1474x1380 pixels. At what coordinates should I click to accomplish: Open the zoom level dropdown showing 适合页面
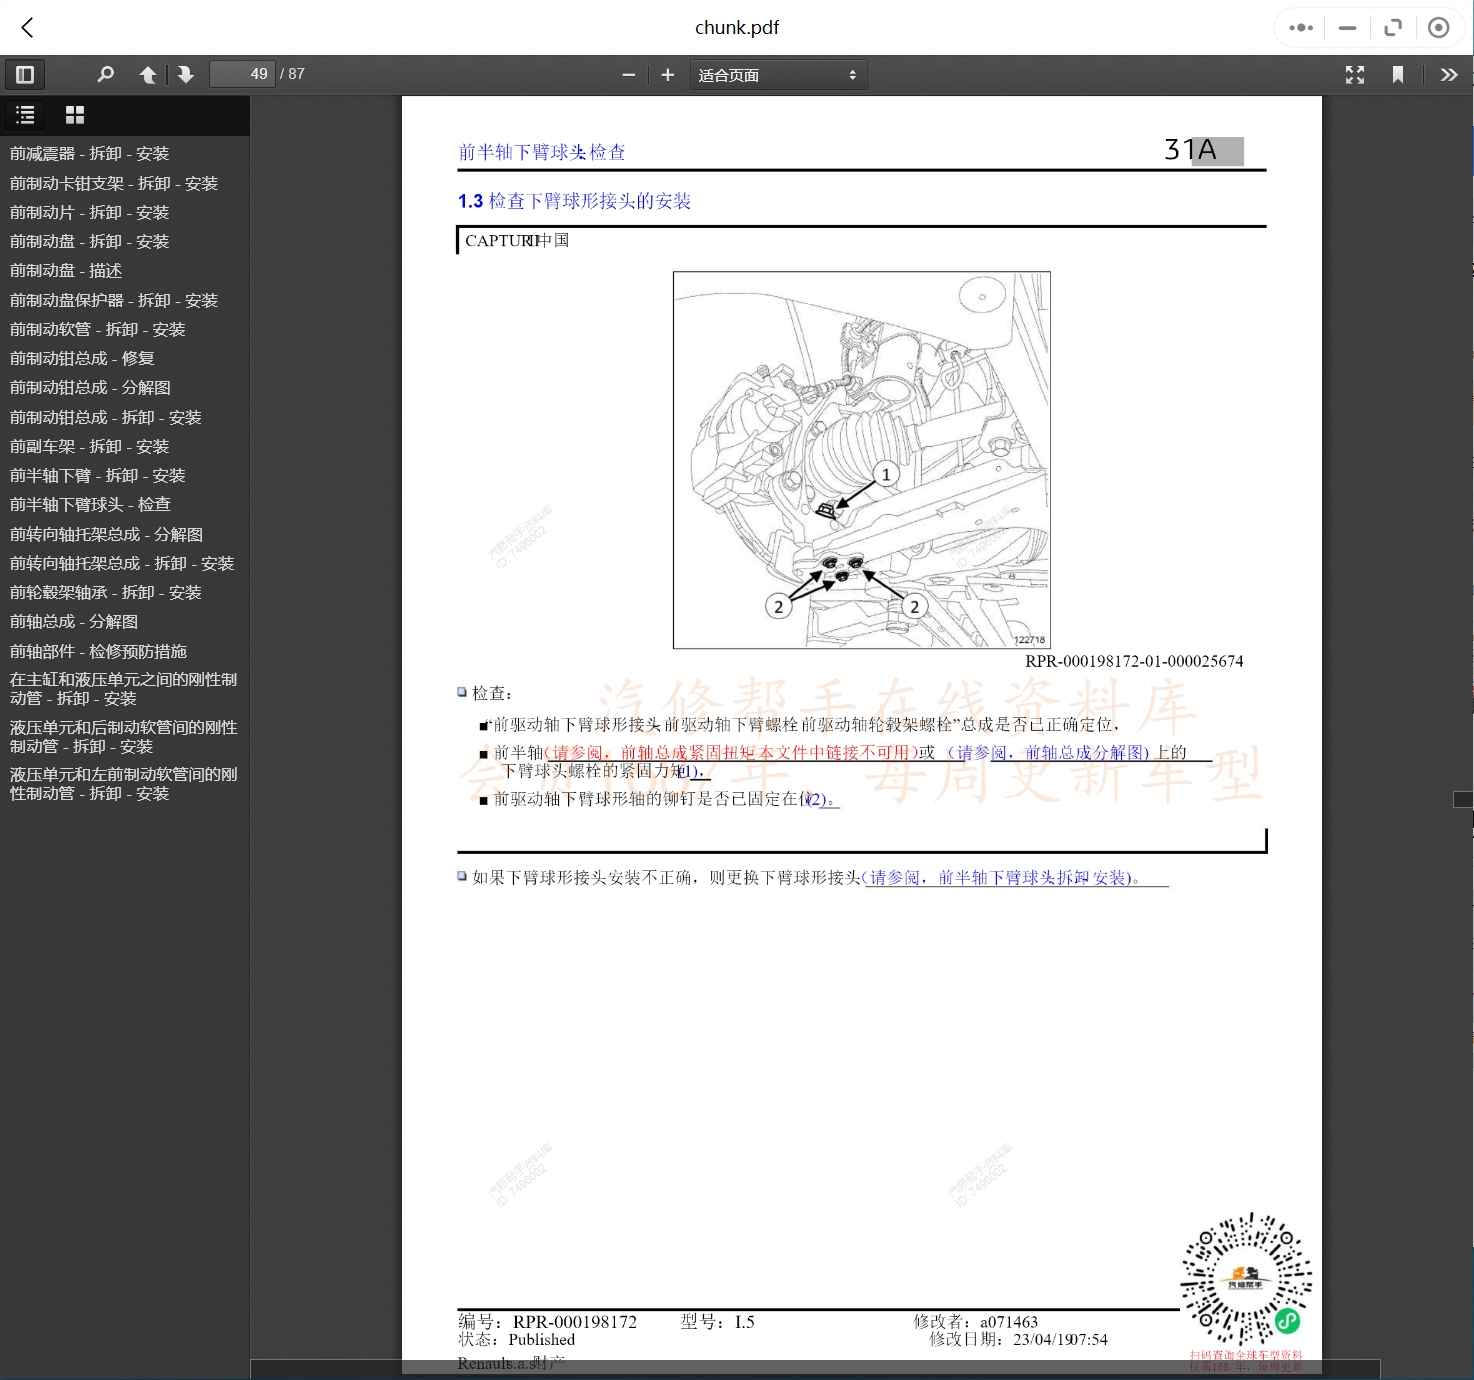click(x=778, y=74)
